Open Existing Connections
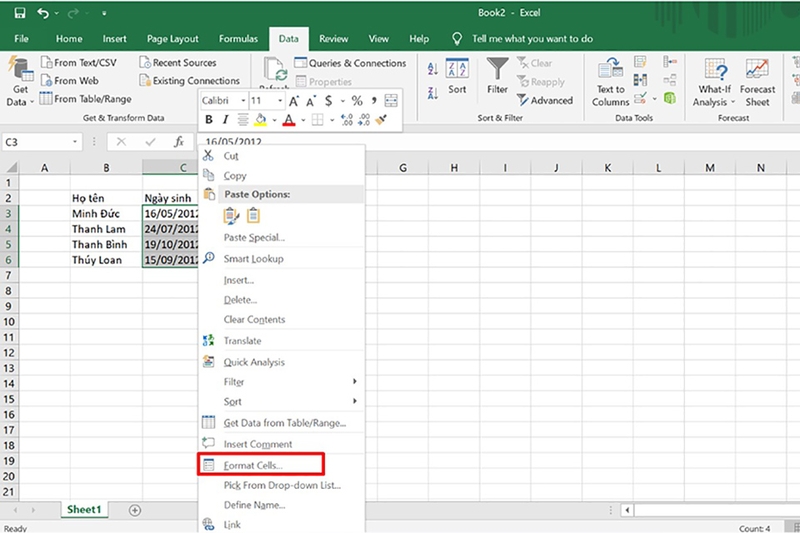Viewport: 800px width, 533px height. [190, 81]
